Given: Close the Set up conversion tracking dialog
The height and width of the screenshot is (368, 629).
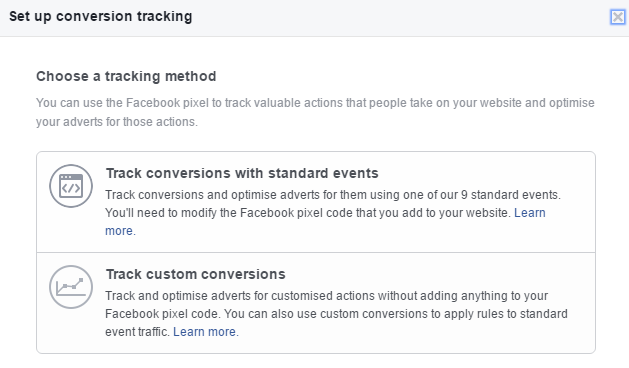Looking at the screenshot, I should point(618,17).
